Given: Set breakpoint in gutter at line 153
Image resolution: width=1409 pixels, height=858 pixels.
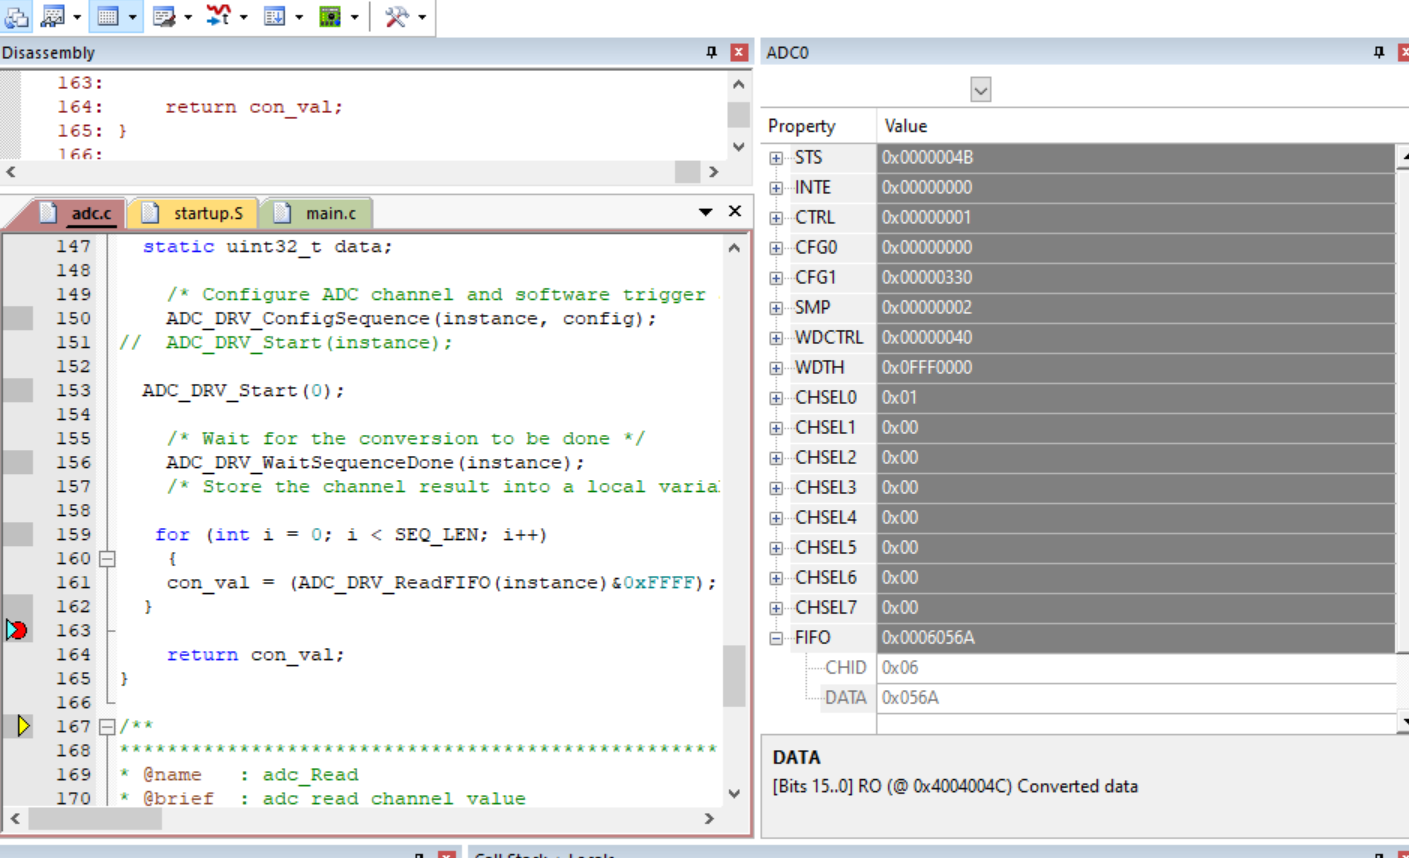Looking at the screenshot, I should click(x=17, y=390).
